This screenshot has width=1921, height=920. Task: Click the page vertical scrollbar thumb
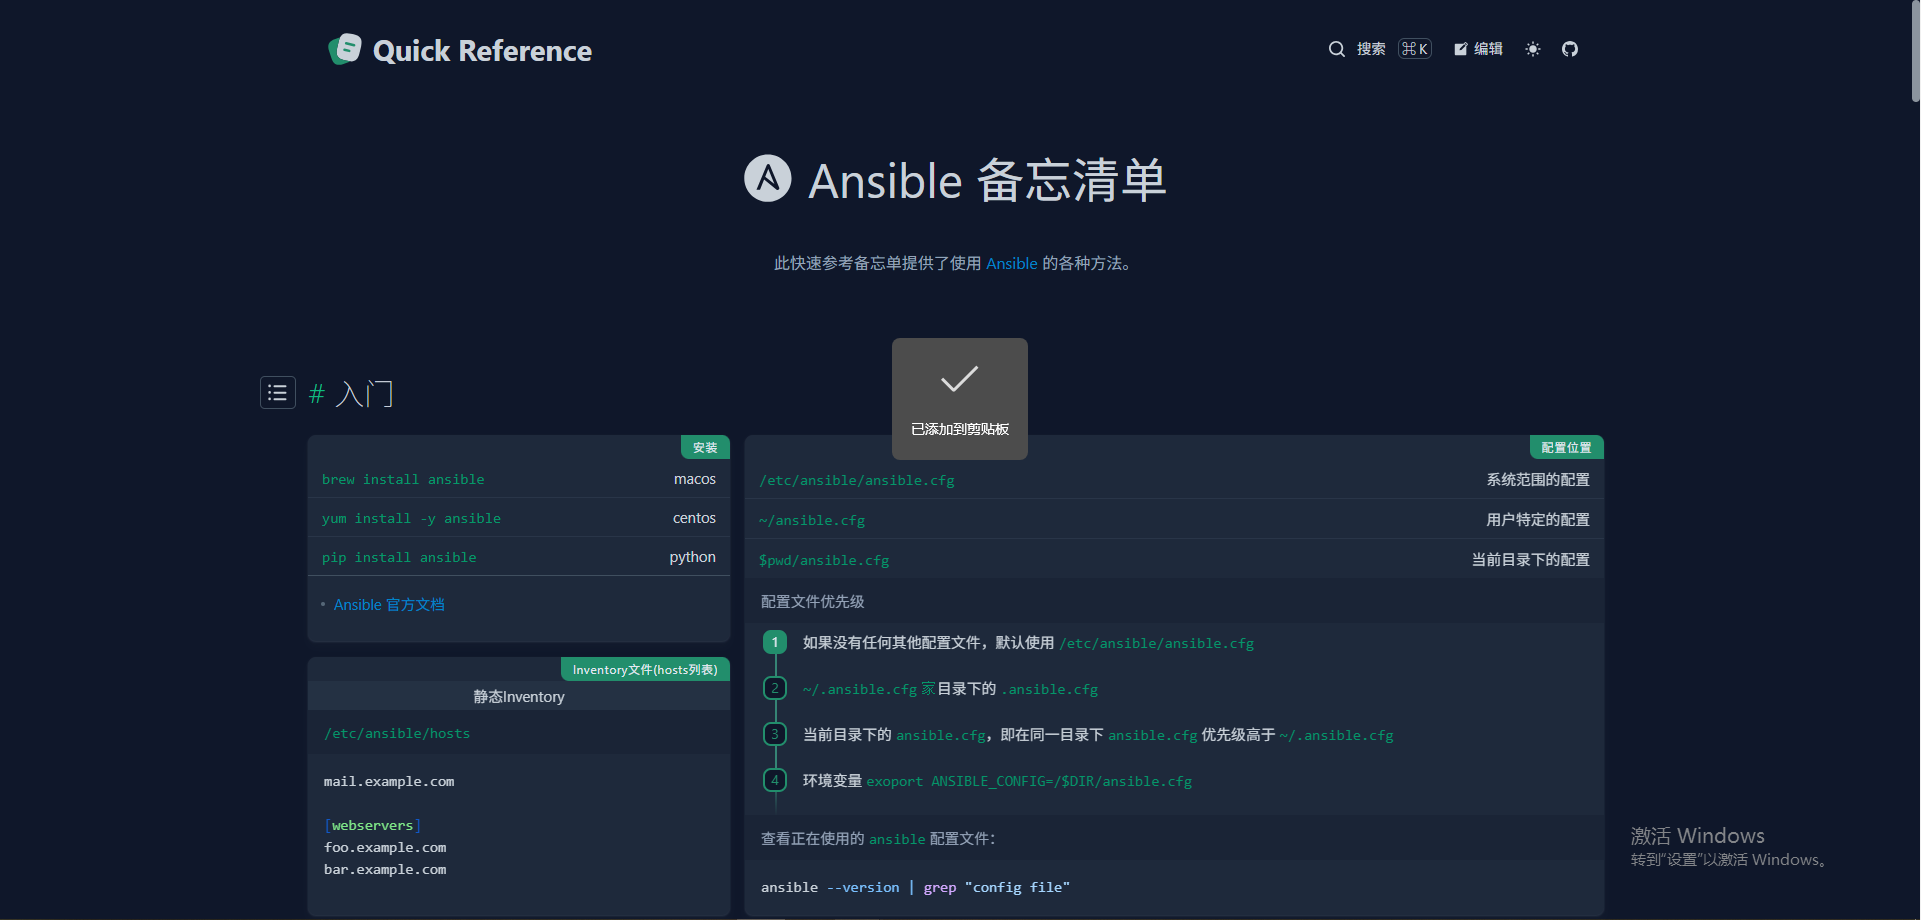[1915, 50]
